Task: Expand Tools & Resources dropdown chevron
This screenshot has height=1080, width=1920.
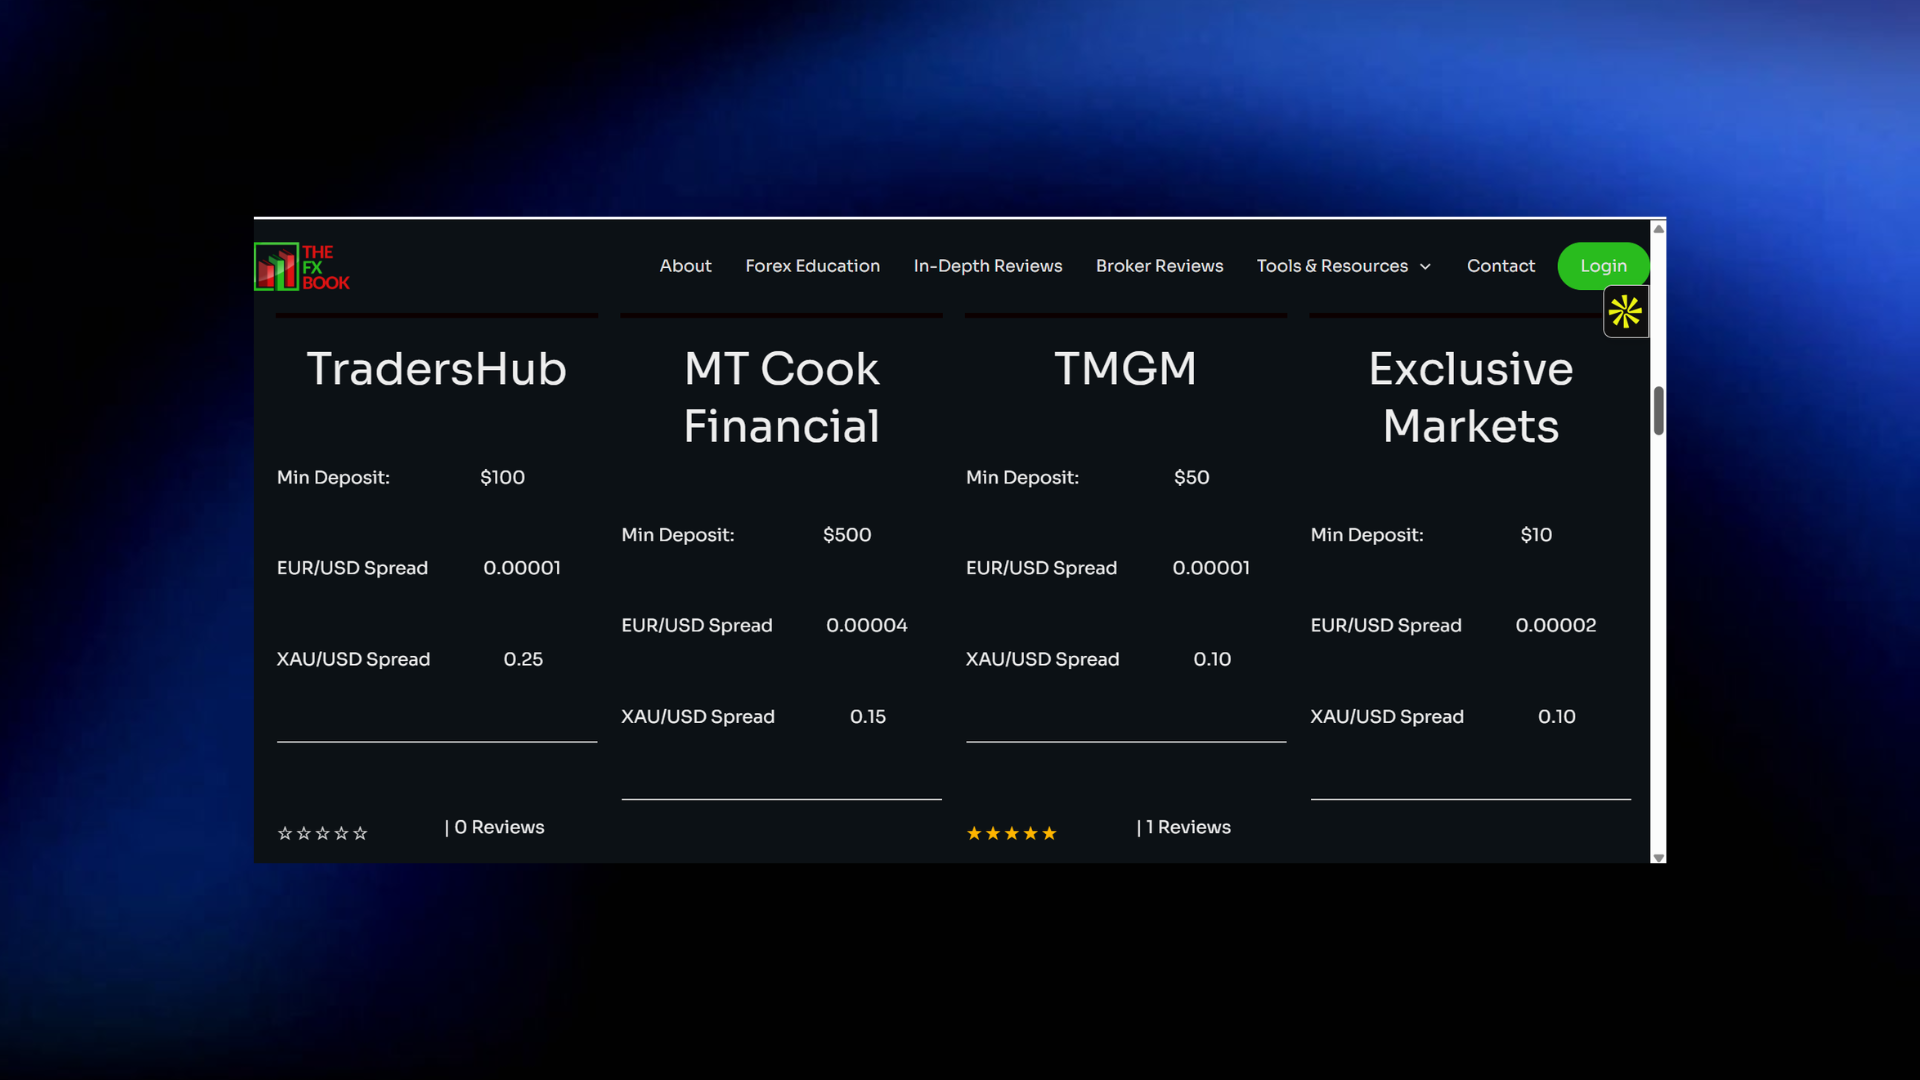Action: (1425, 267)
